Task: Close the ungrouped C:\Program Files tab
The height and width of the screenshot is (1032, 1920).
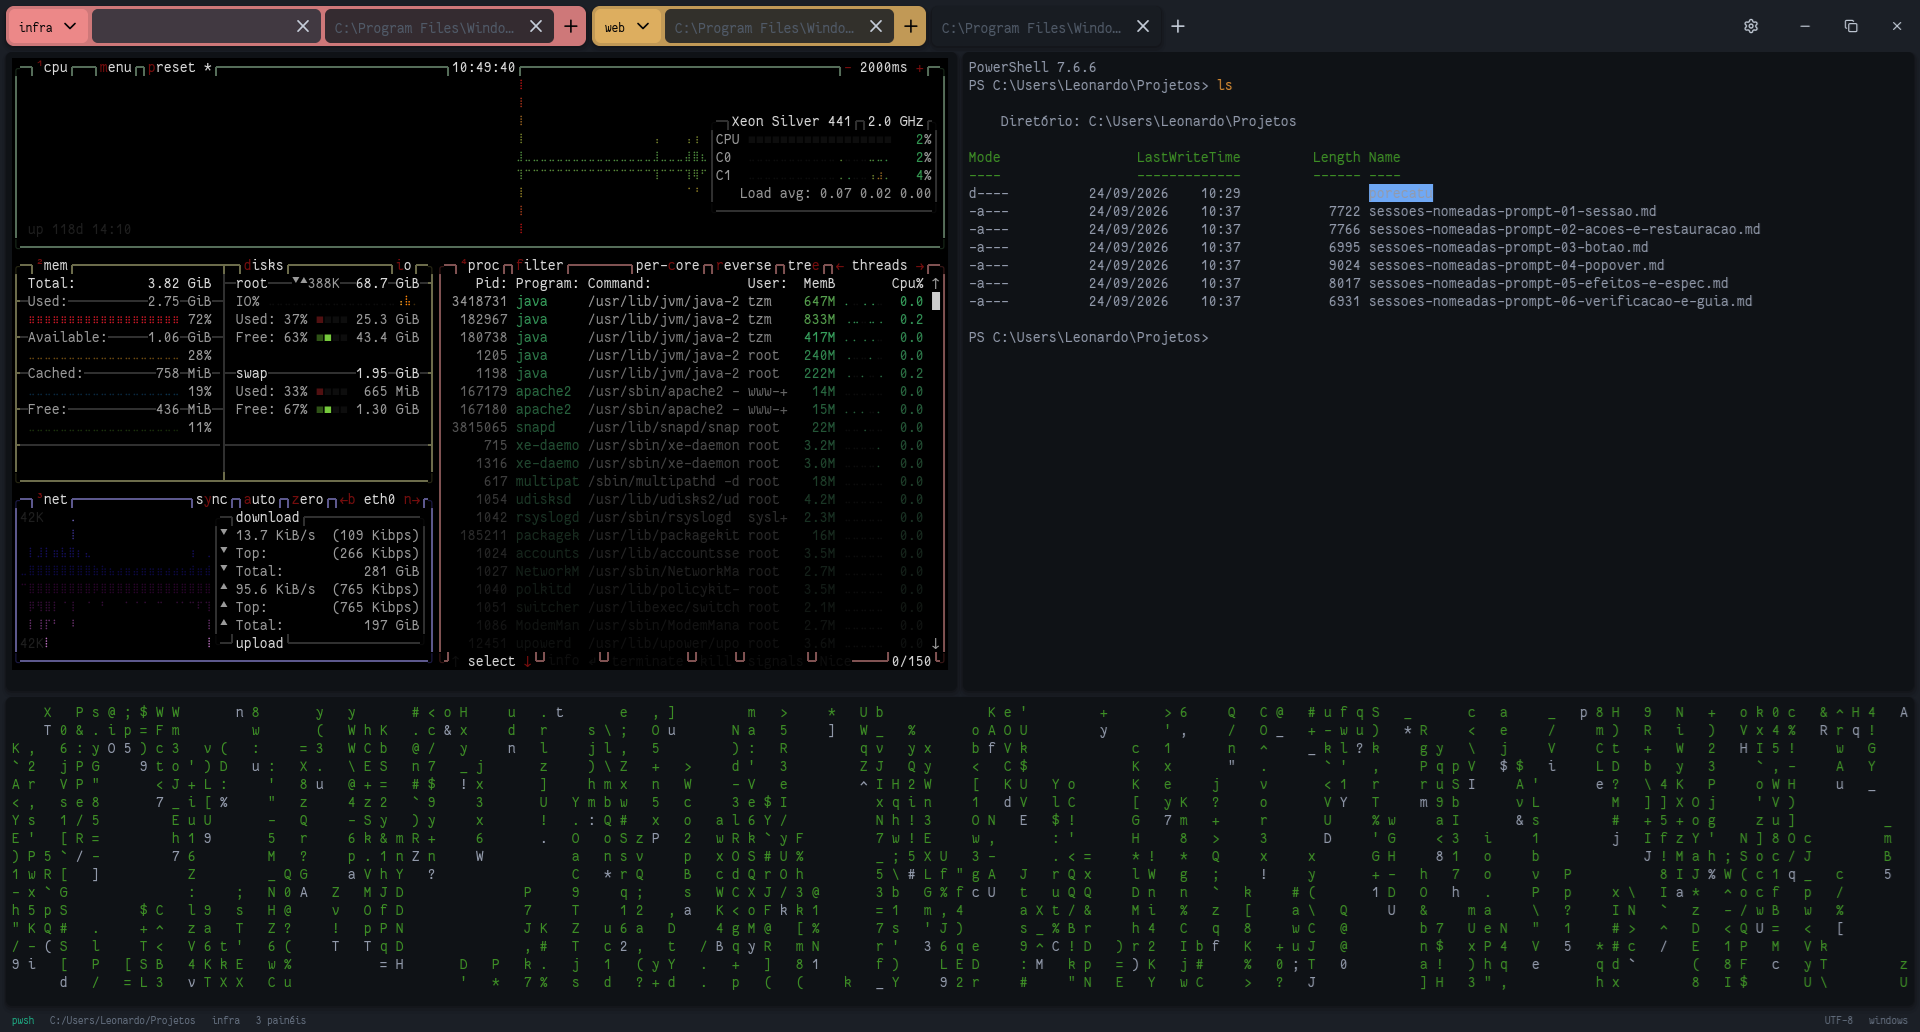Action: pyautogui.click(x=1143, y=27)
